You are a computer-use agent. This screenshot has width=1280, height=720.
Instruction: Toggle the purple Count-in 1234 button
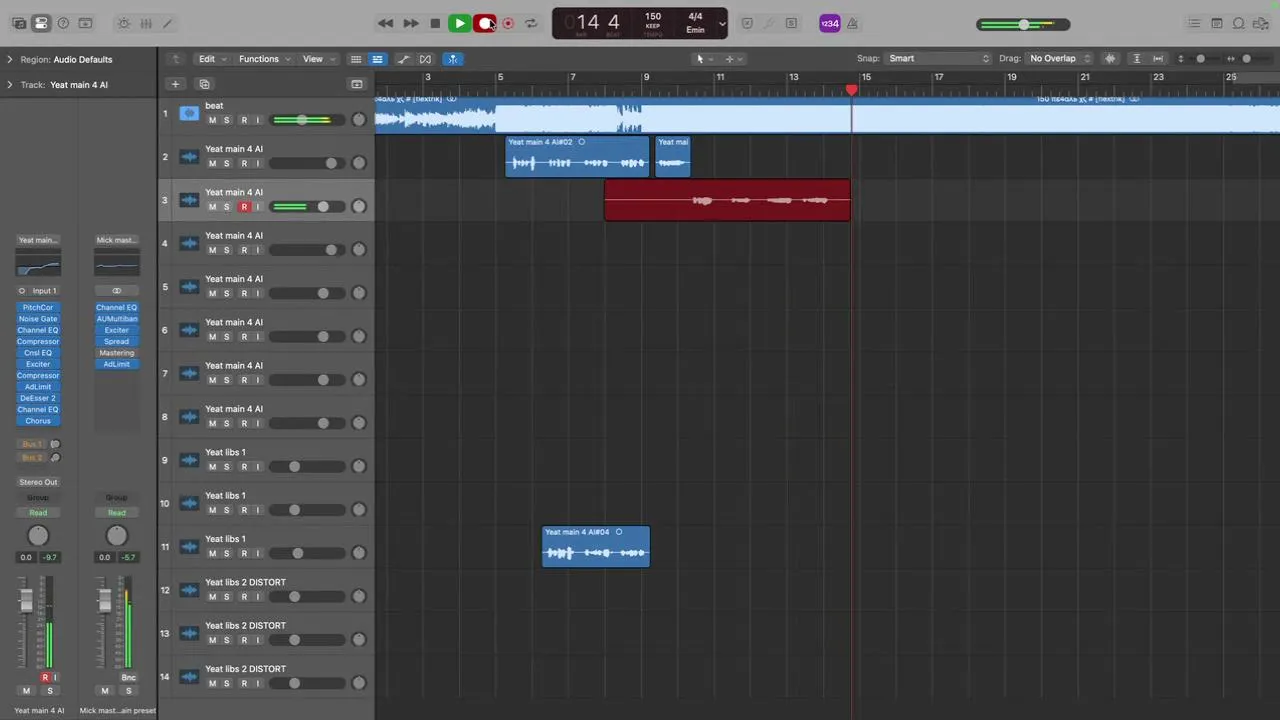[x=830, y=23]
